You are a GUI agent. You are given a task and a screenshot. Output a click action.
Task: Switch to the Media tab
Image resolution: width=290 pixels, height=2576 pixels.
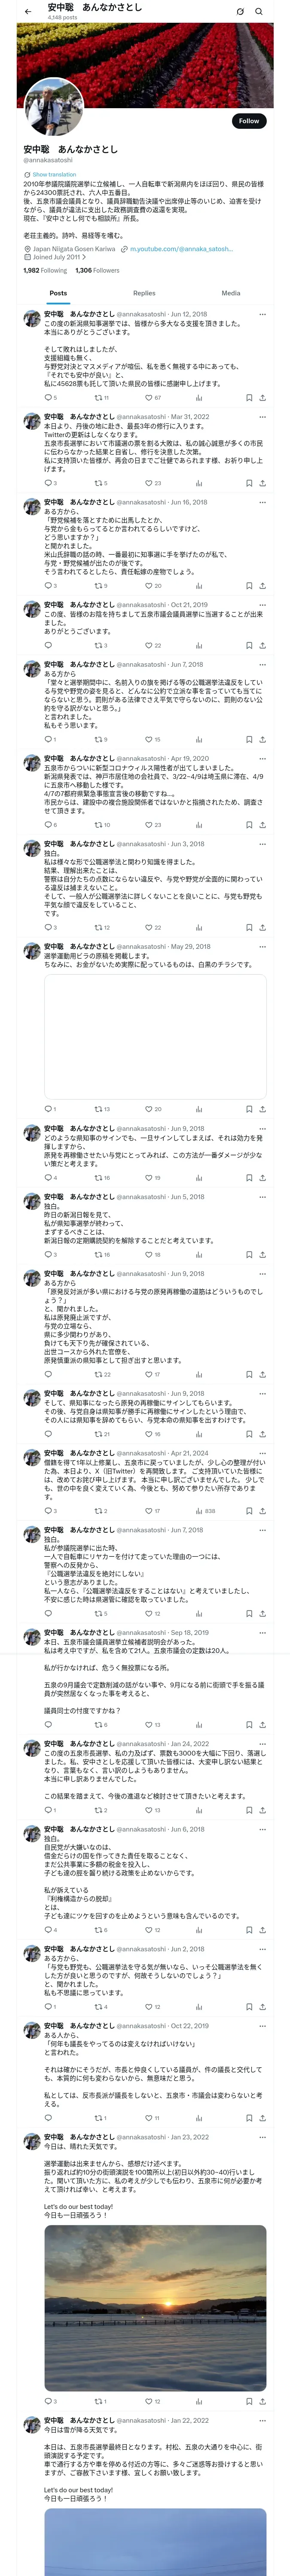click(231, 293)
